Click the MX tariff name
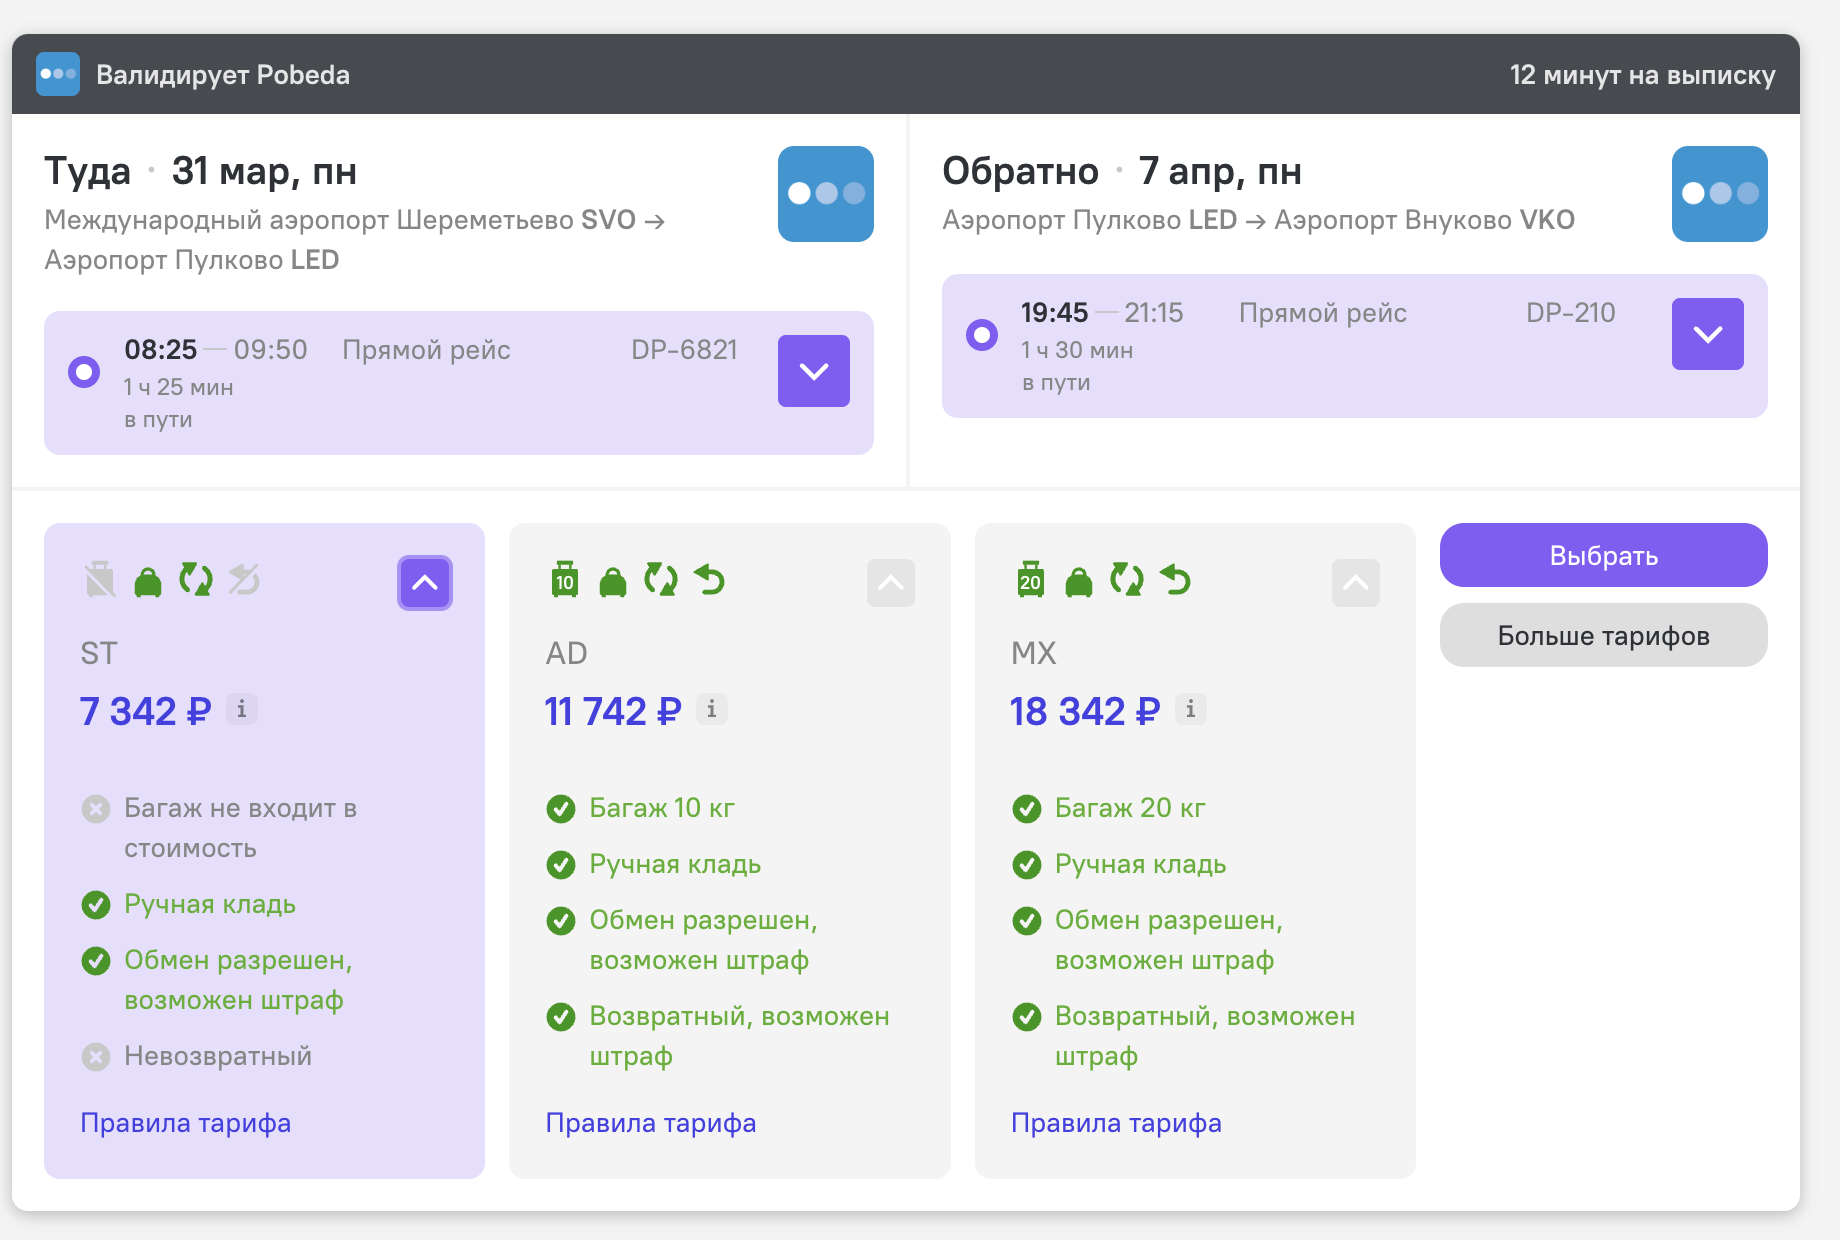 pos(1034,653)
